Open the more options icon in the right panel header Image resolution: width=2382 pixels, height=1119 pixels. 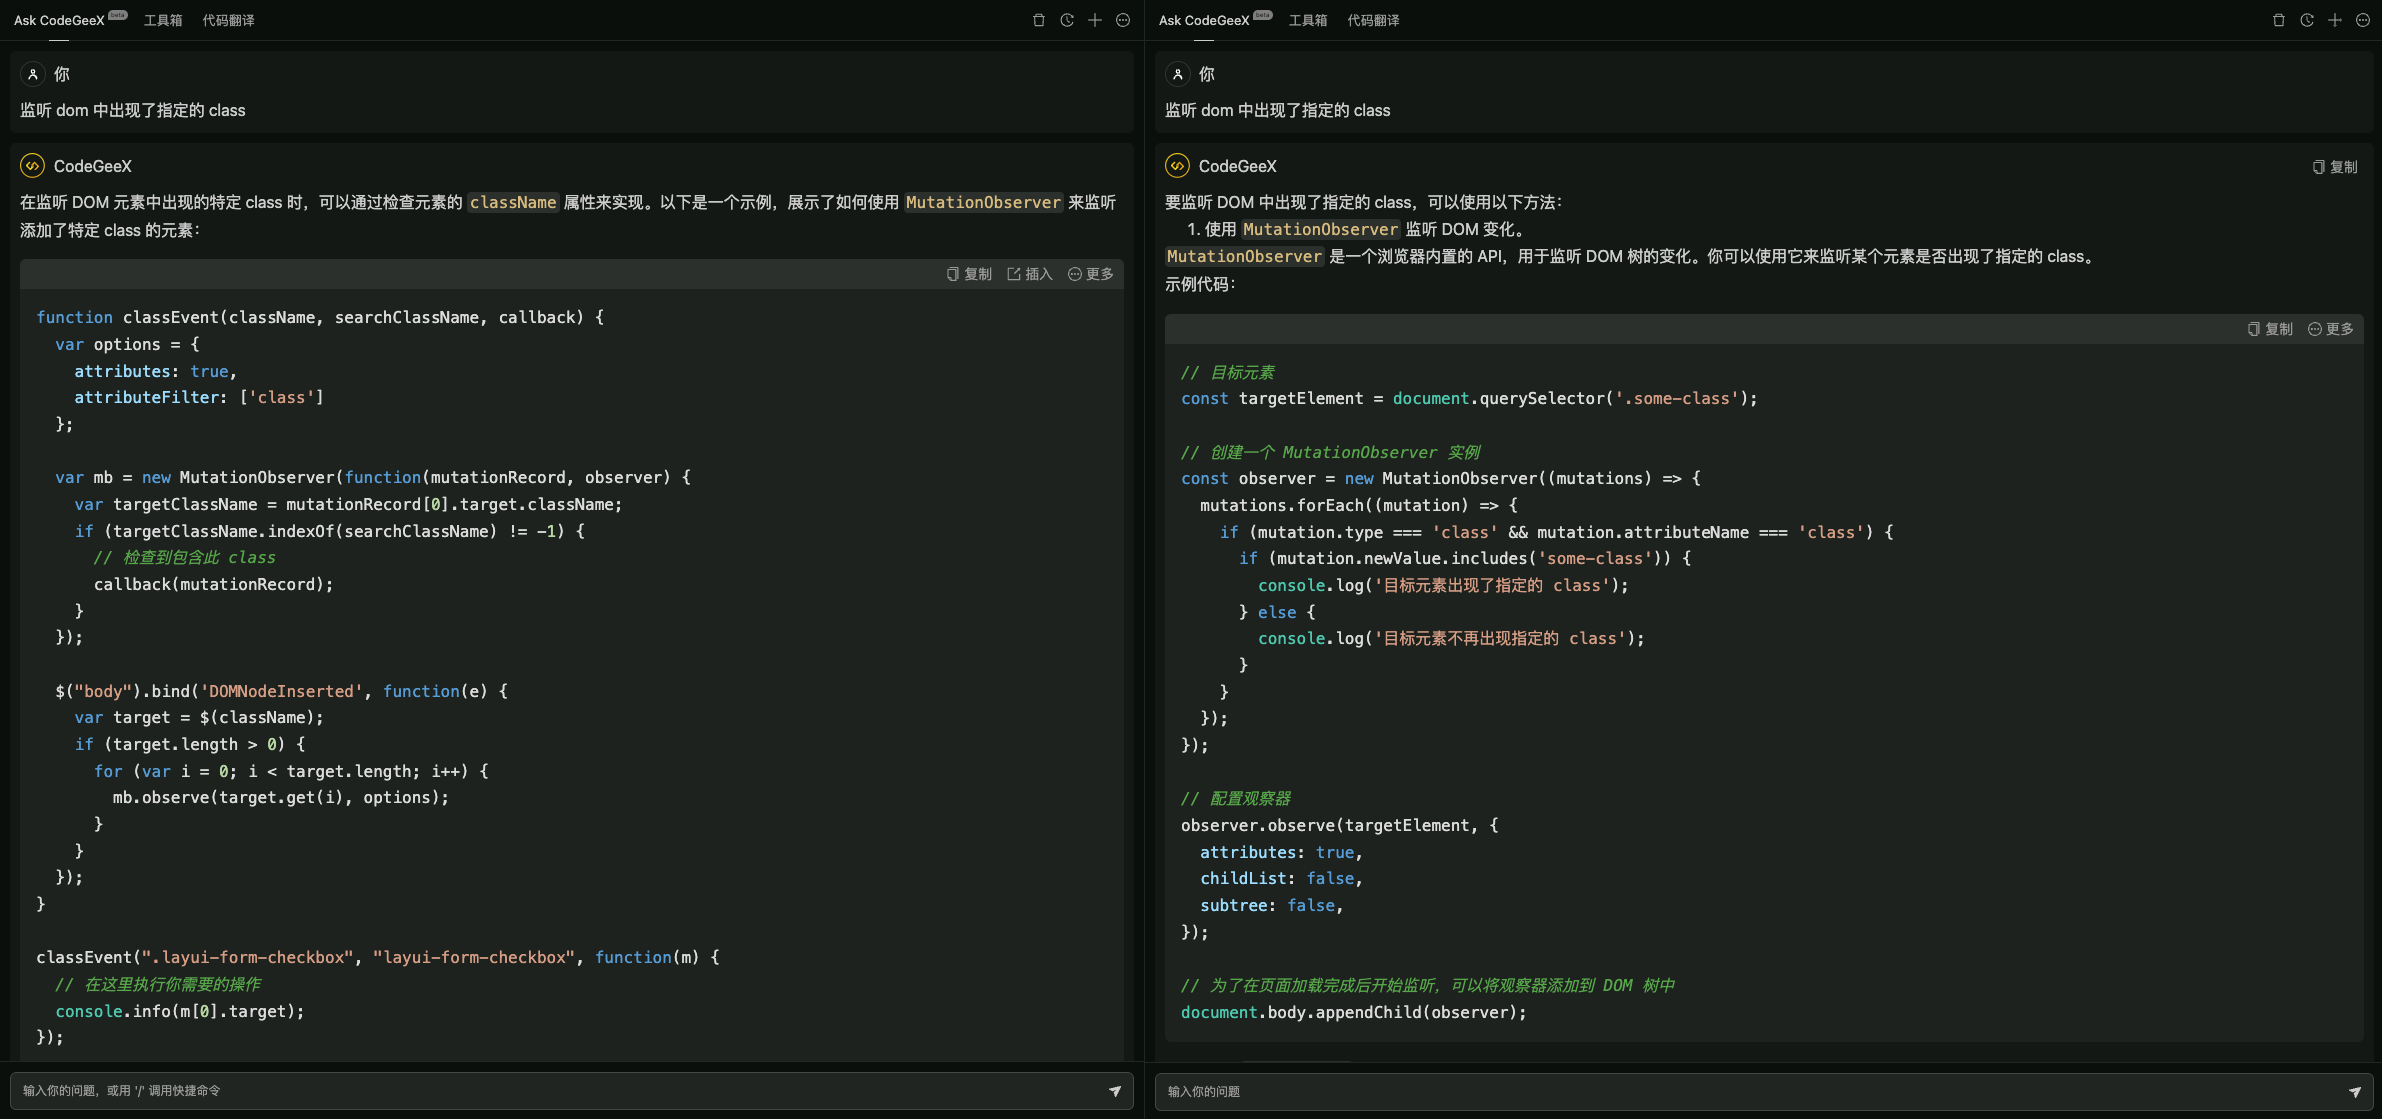(x=2363, y=20)
